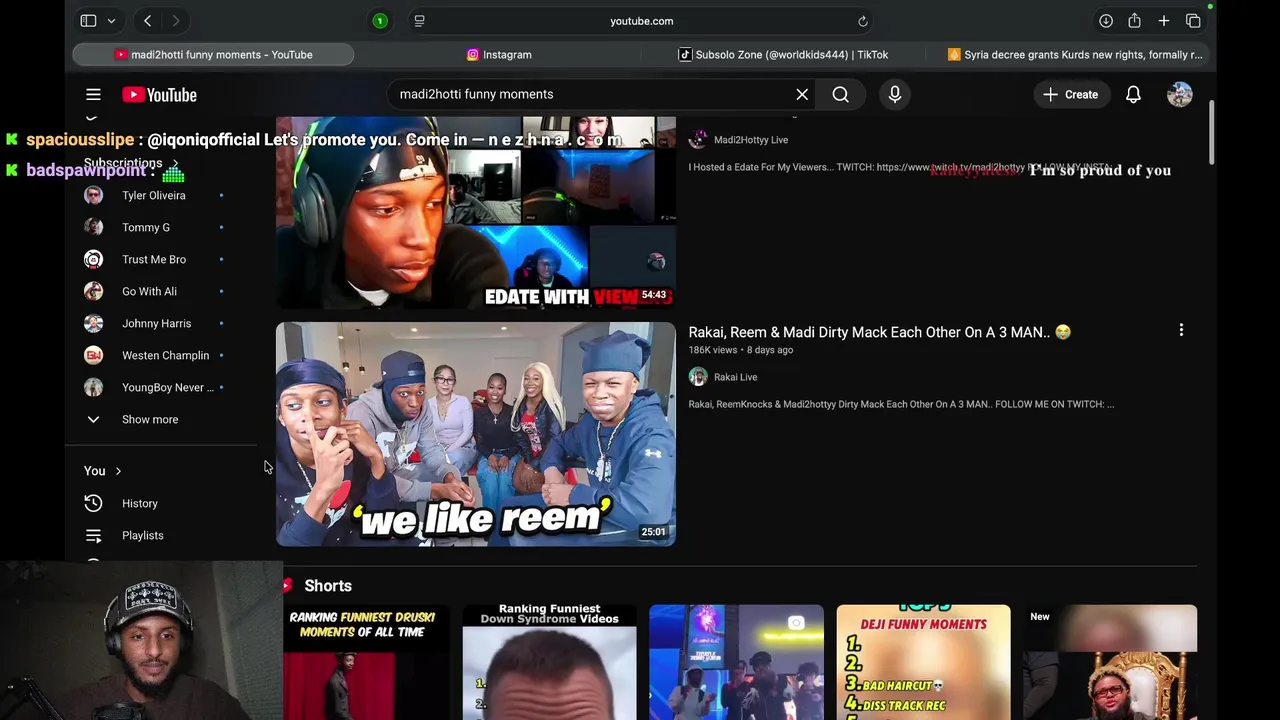The height and width of the screenshot is (720, 1280).
Task: Open the concert crowd short thumbnail
Action: pos(736,662)
